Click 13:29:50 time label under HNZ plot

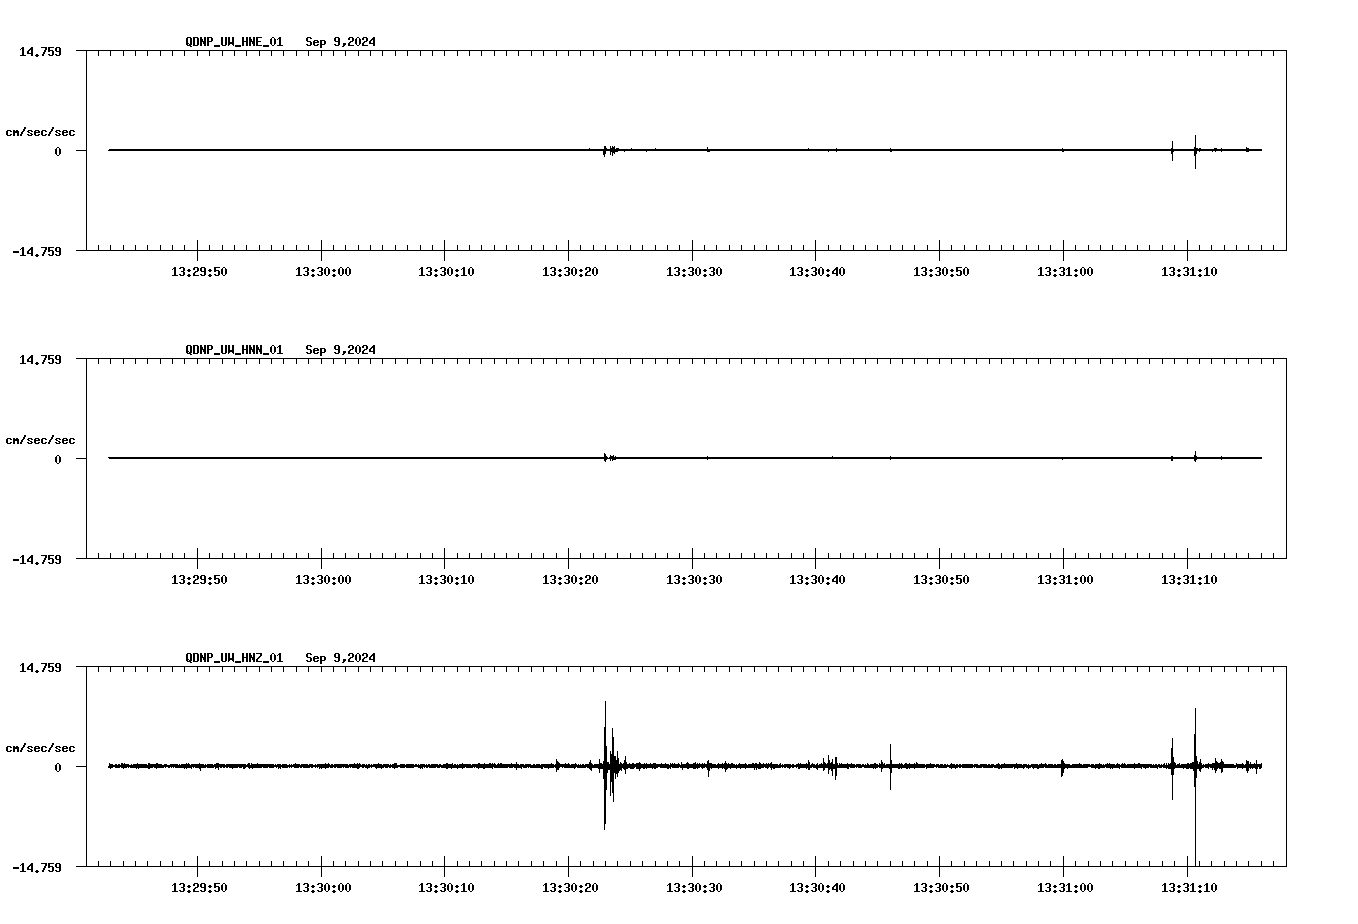[198, 888]
